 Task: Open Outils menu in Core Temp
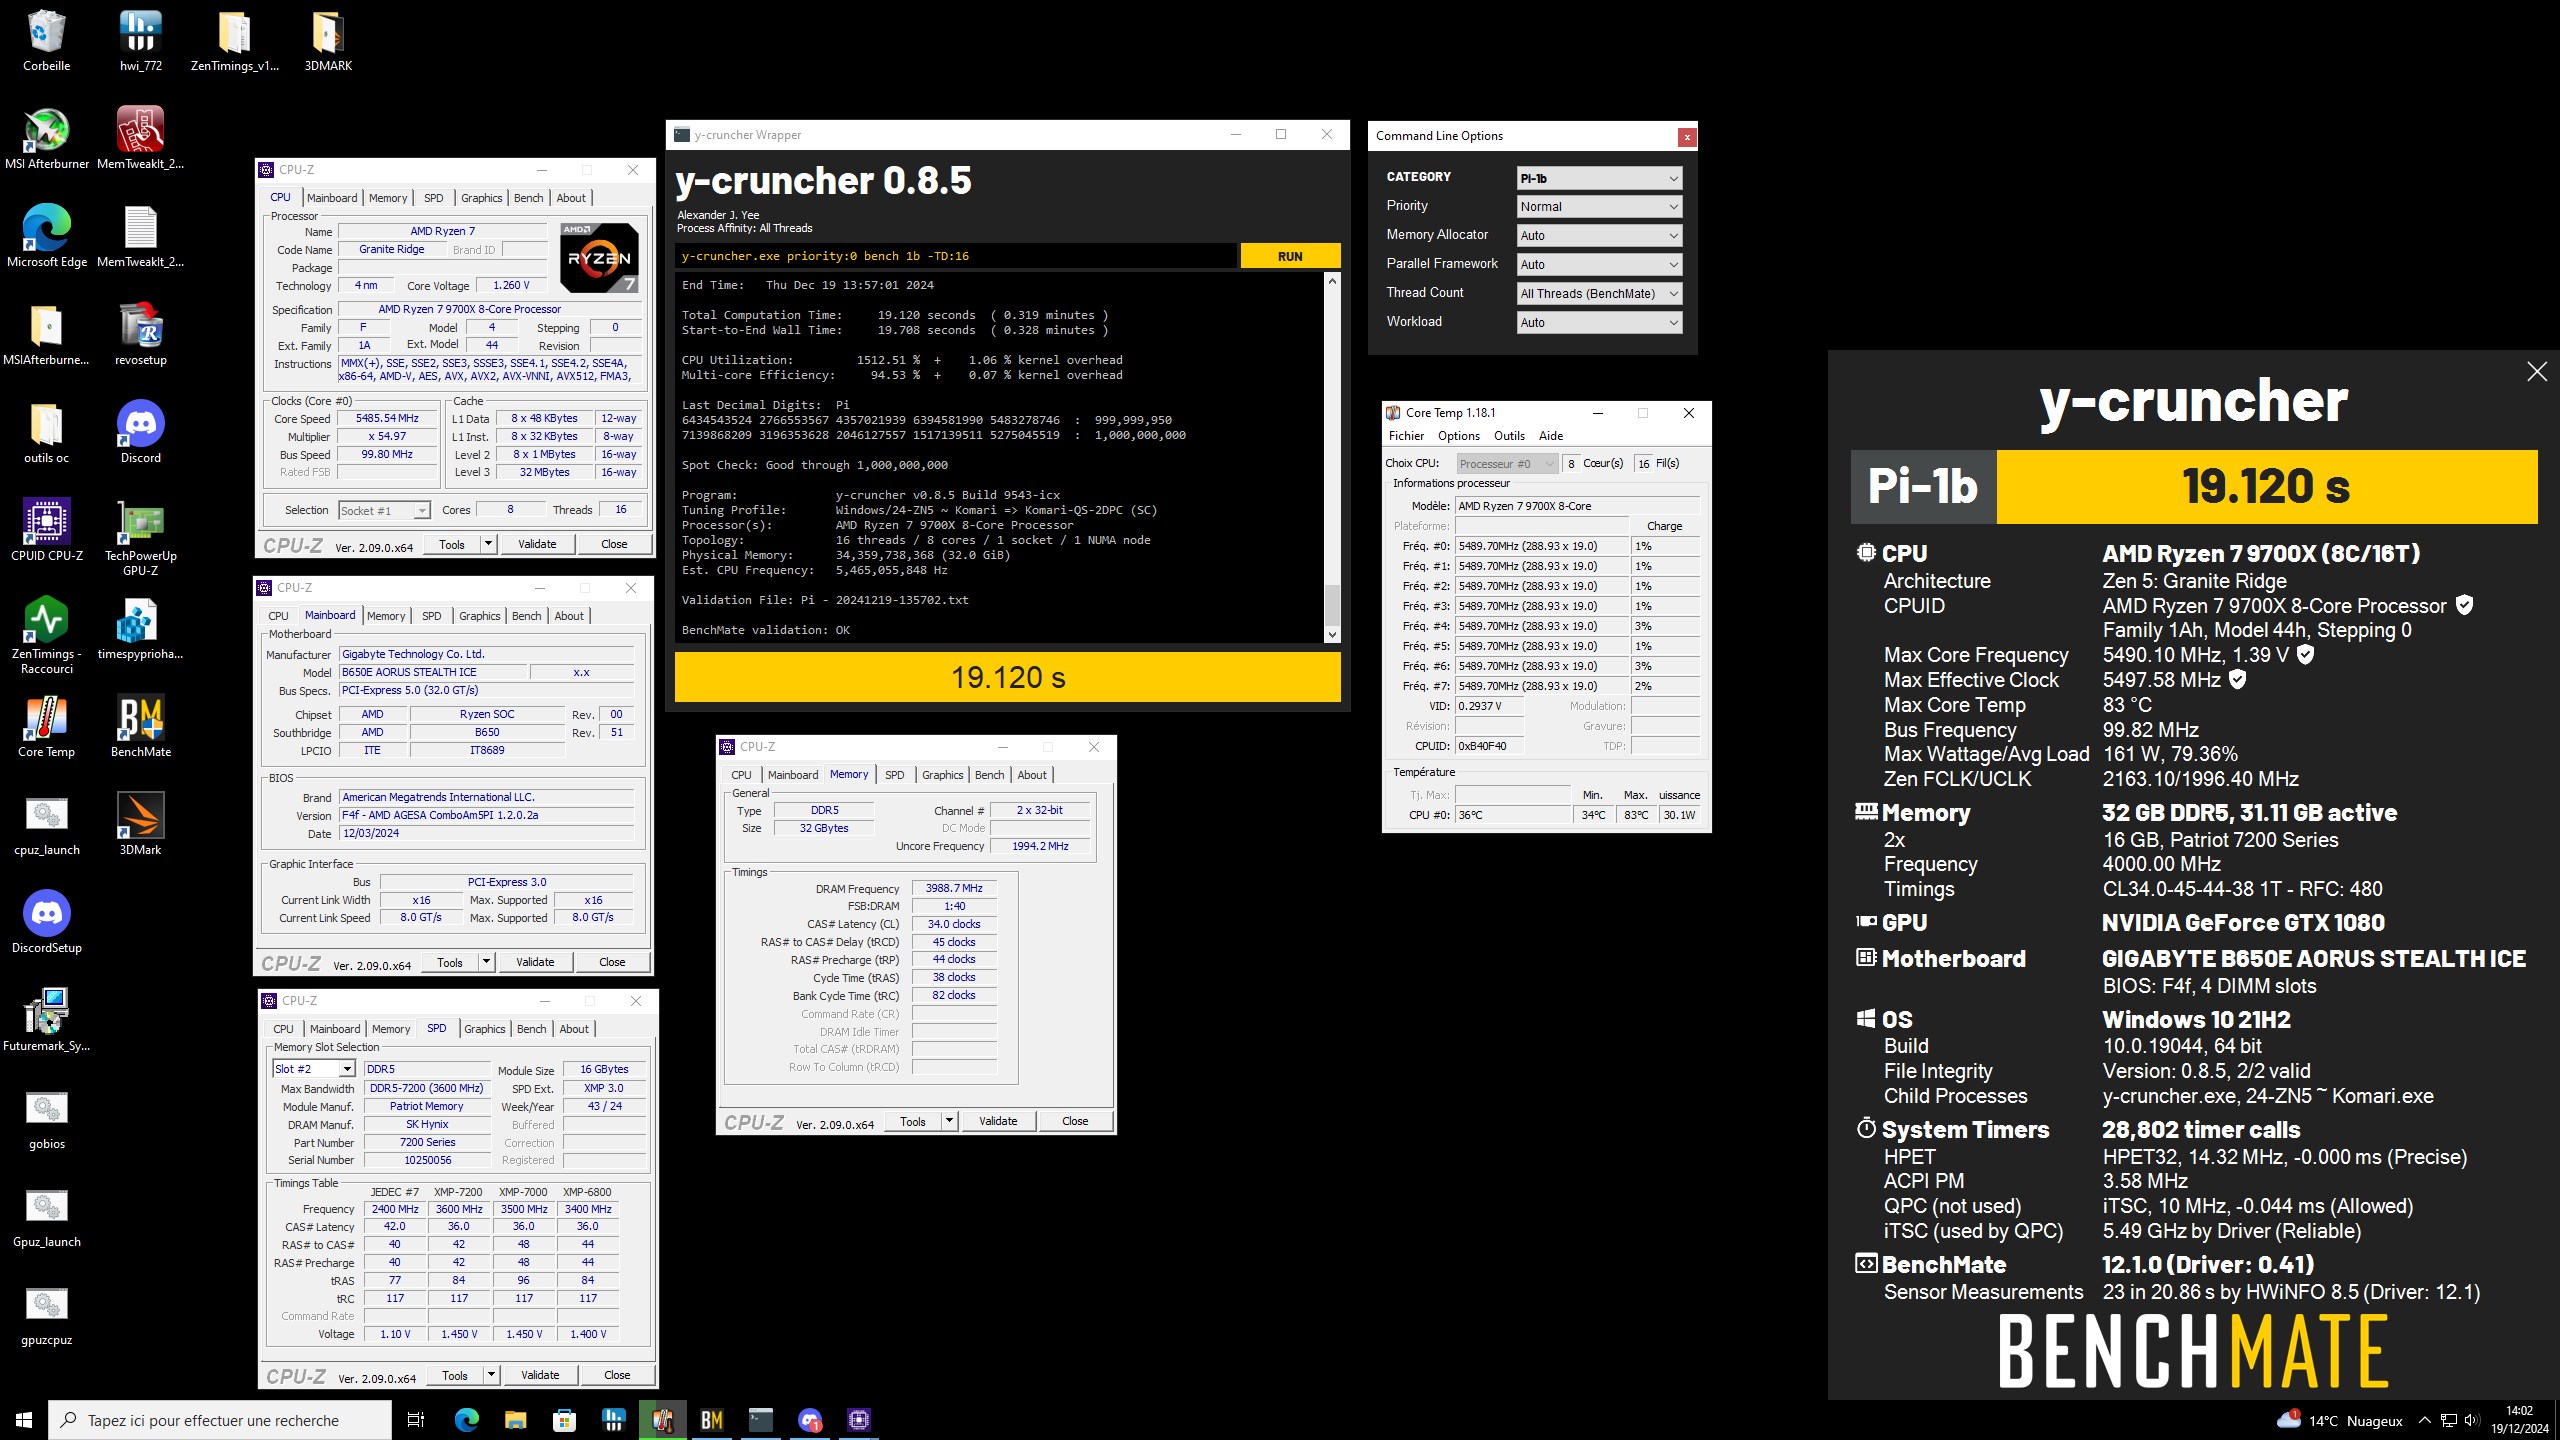[x=1509, y=436]
